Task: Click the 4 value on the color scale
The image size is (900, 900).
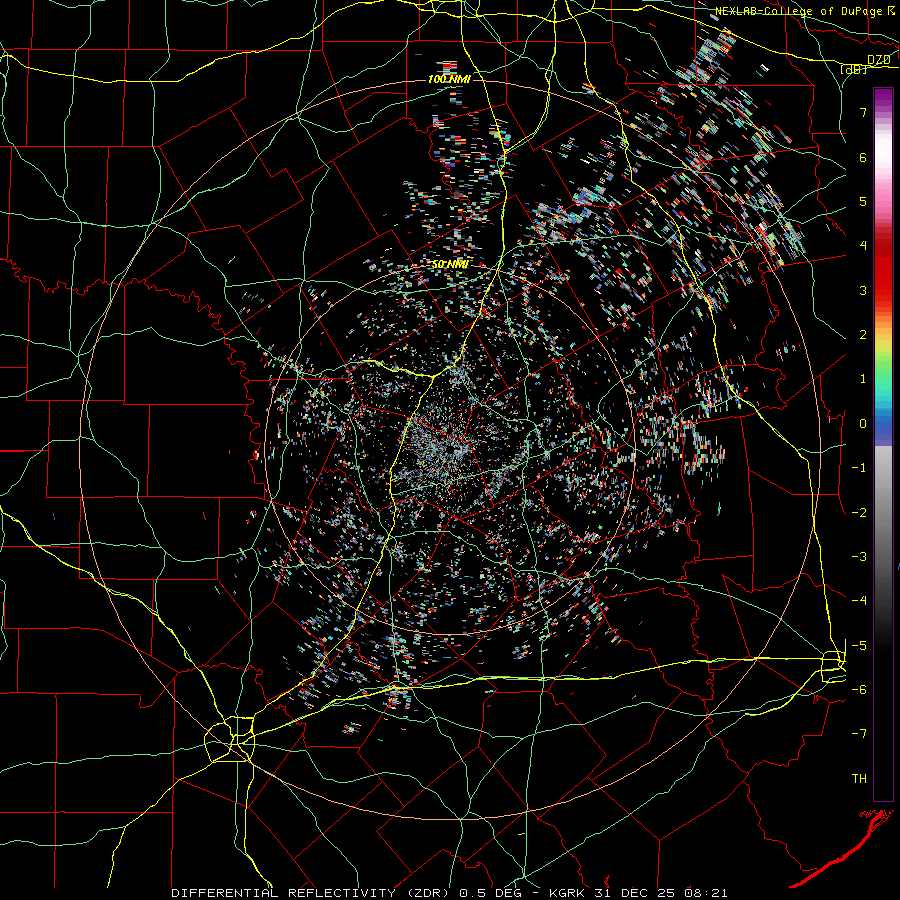Action: [863, 246]
